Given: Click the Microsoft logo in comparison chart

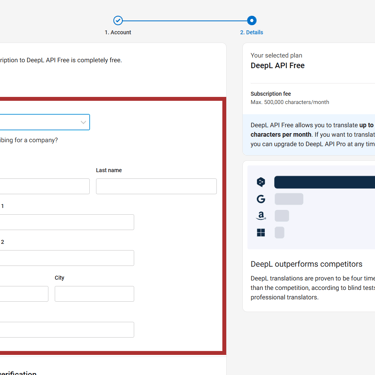Looking at the screenshot, I should click(x=261, y=232).
